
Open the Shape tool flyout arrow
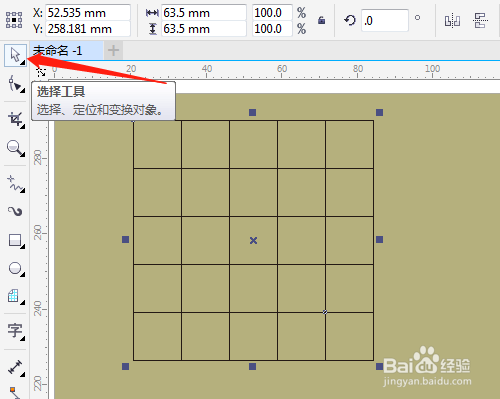click(x=22, y=91)
